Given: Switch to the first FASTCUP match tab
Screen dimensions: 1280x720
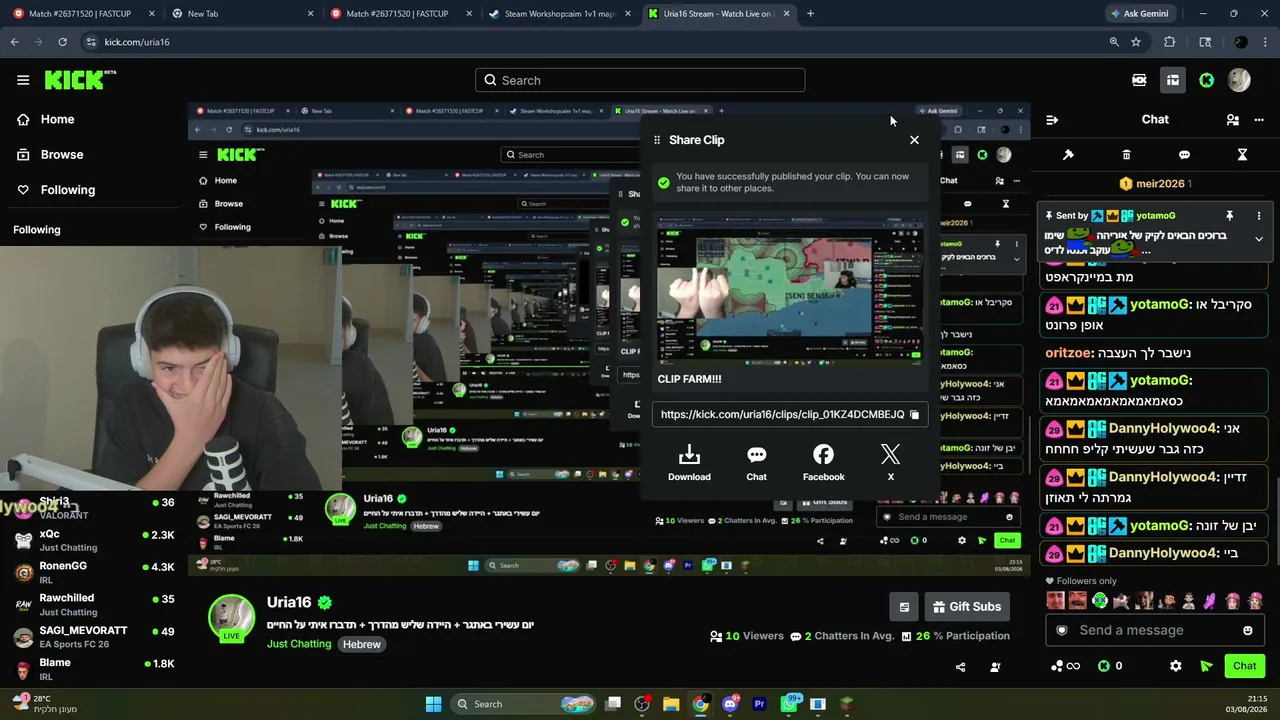Looking at the screenshot, I should pos(82,14).
